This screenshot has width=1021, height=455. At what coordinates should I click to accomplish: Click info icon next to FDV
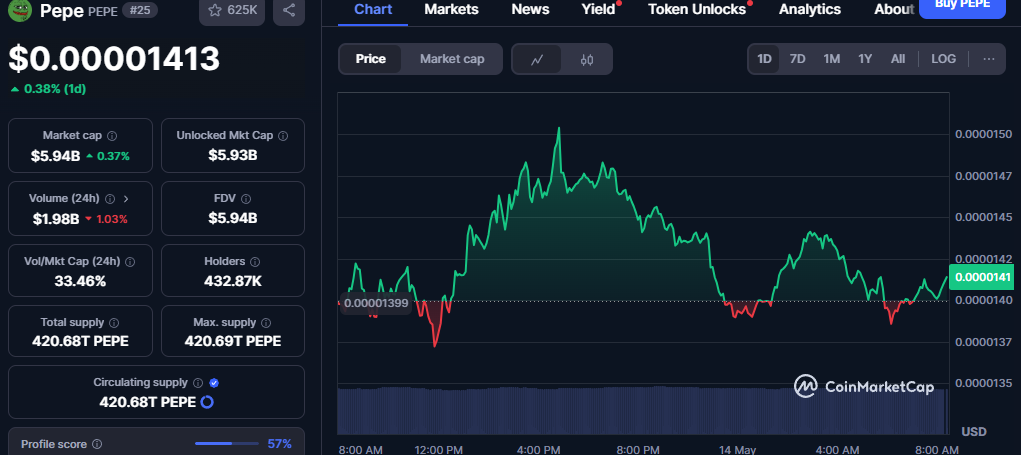point(245,199)
